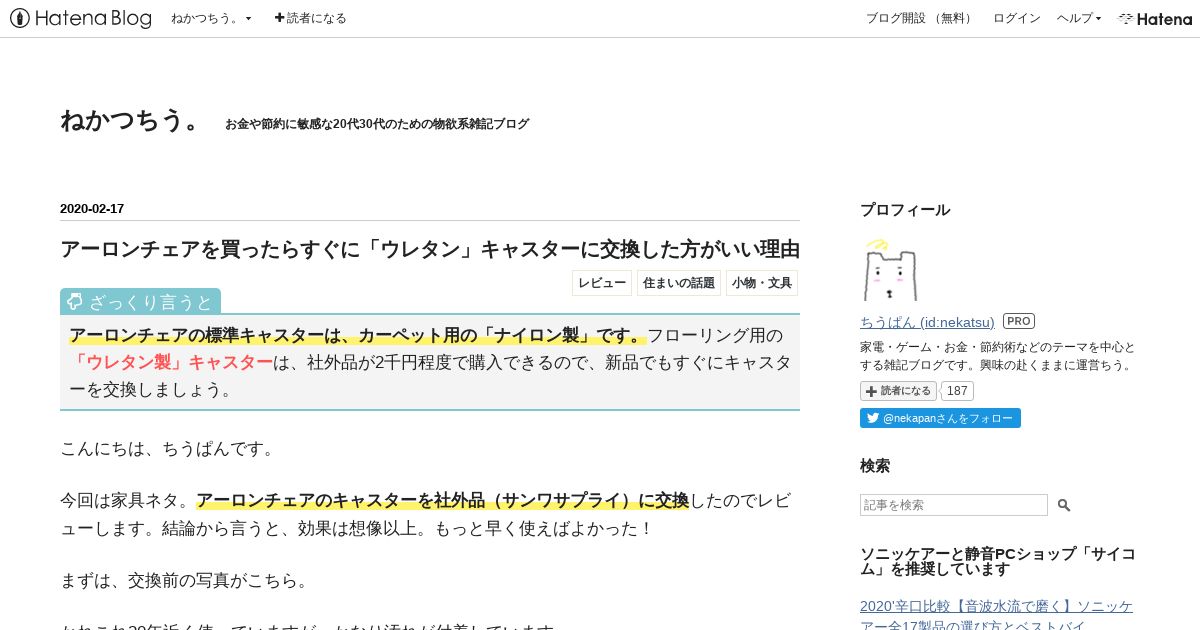Click the ログイン link
Image resolution: width=1200 pixels, height=630 pixels.
1016,18
